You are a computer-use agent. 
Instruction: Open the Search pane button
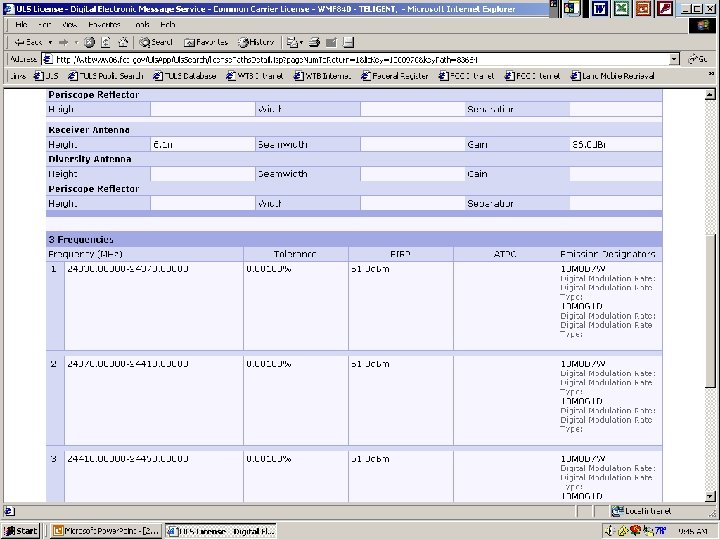[x=156, y=42]
